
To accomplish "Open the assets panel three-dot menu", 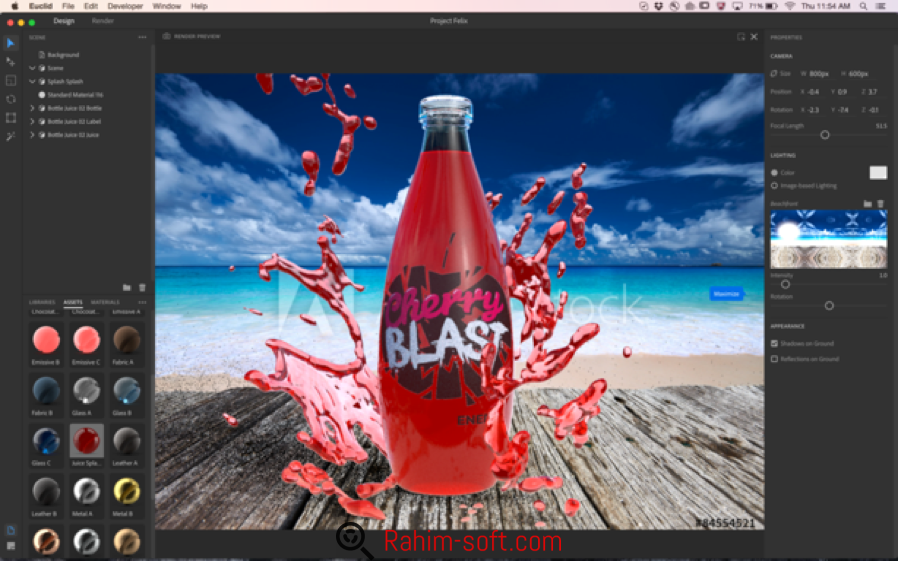I will click(x=142, y=302).
